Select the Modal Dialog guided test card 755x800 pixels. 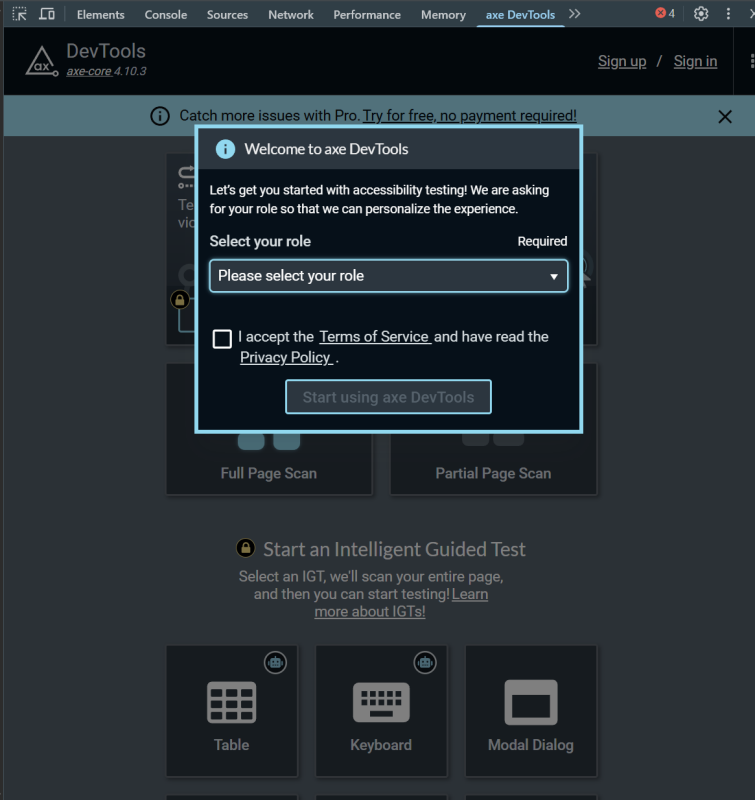click(x=531, y=711)
